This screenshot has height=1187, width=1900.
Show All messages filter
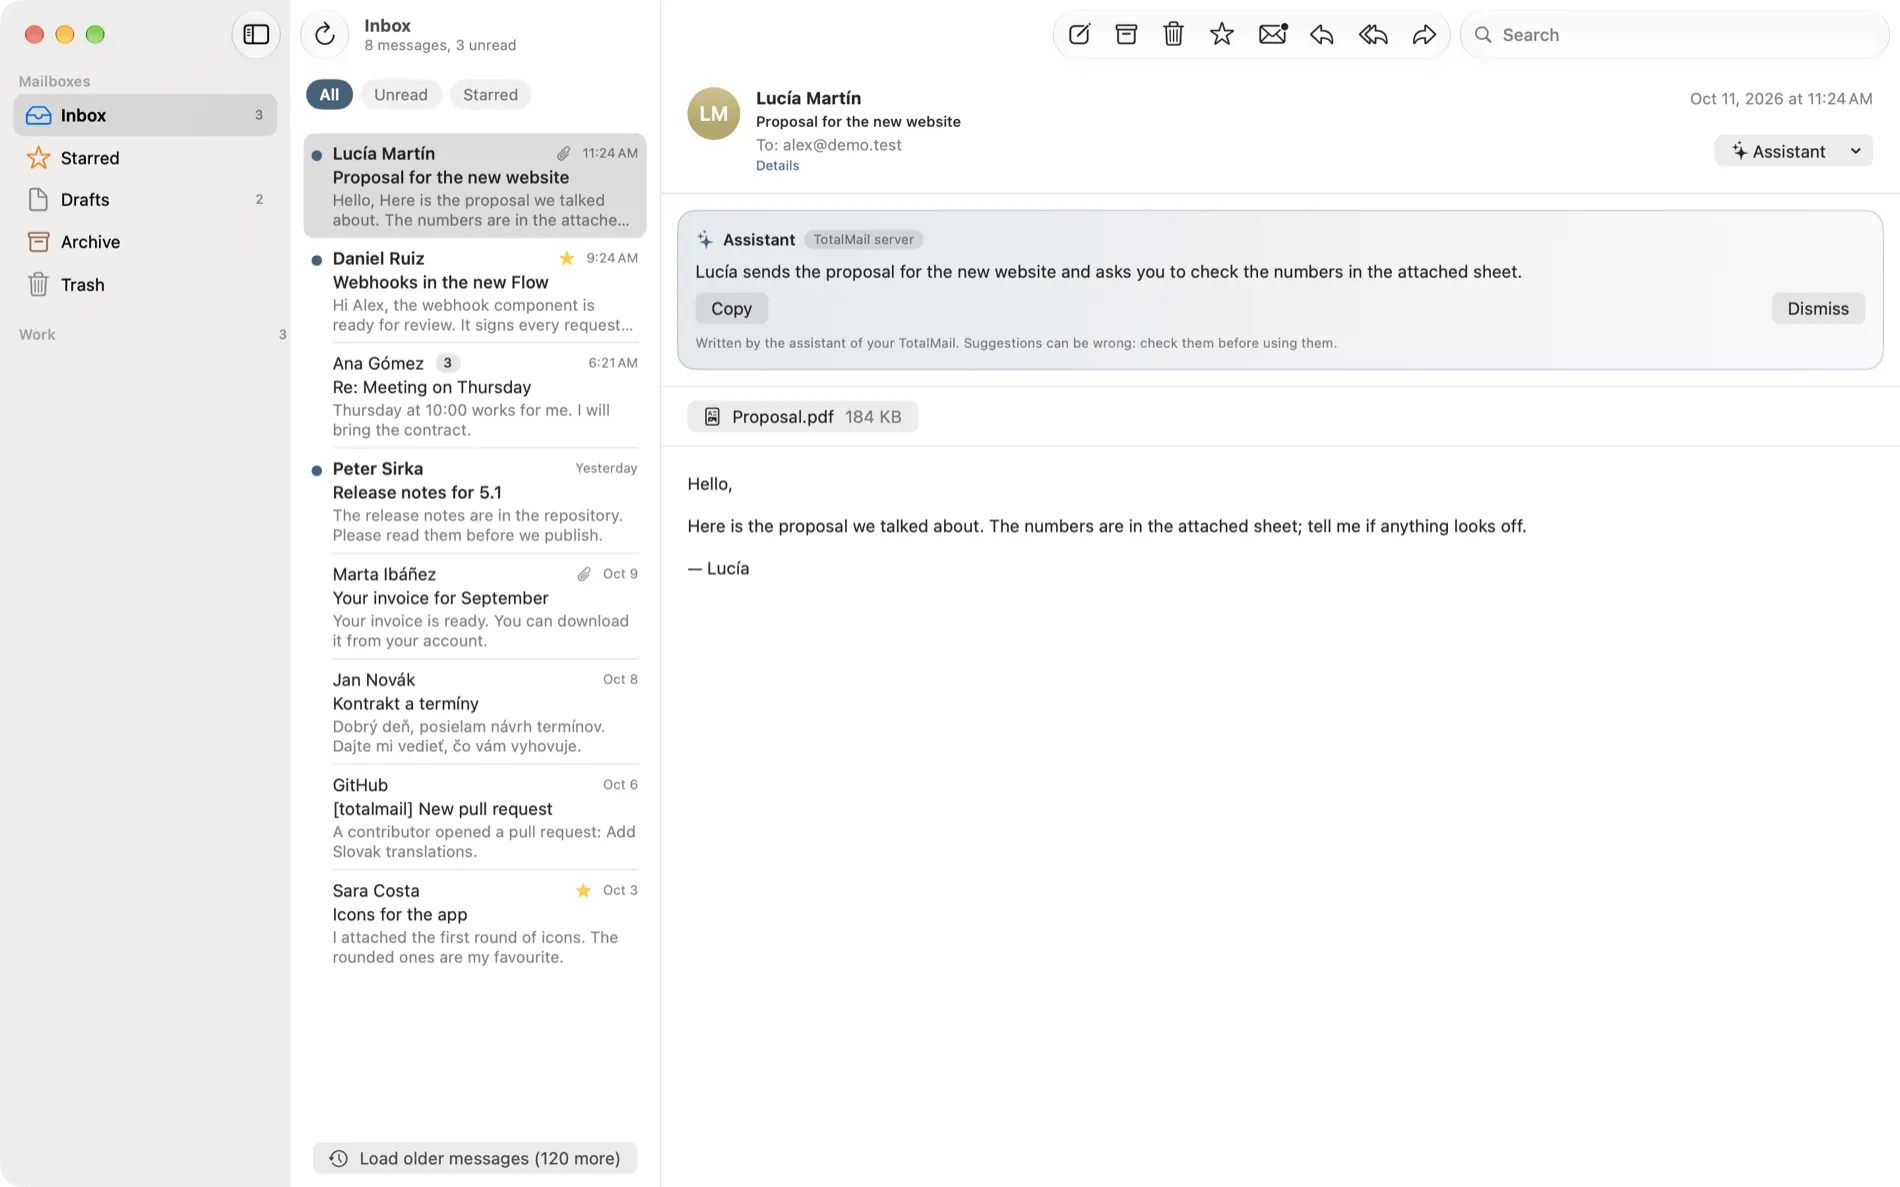pos(329,95)
